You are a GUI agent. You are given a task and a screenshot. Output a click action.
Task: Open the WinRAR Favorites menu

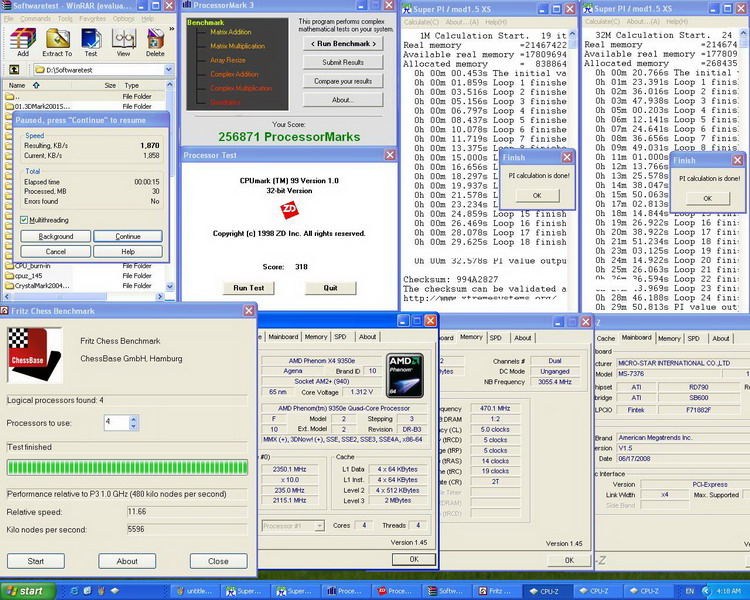[x=92, y=18]
